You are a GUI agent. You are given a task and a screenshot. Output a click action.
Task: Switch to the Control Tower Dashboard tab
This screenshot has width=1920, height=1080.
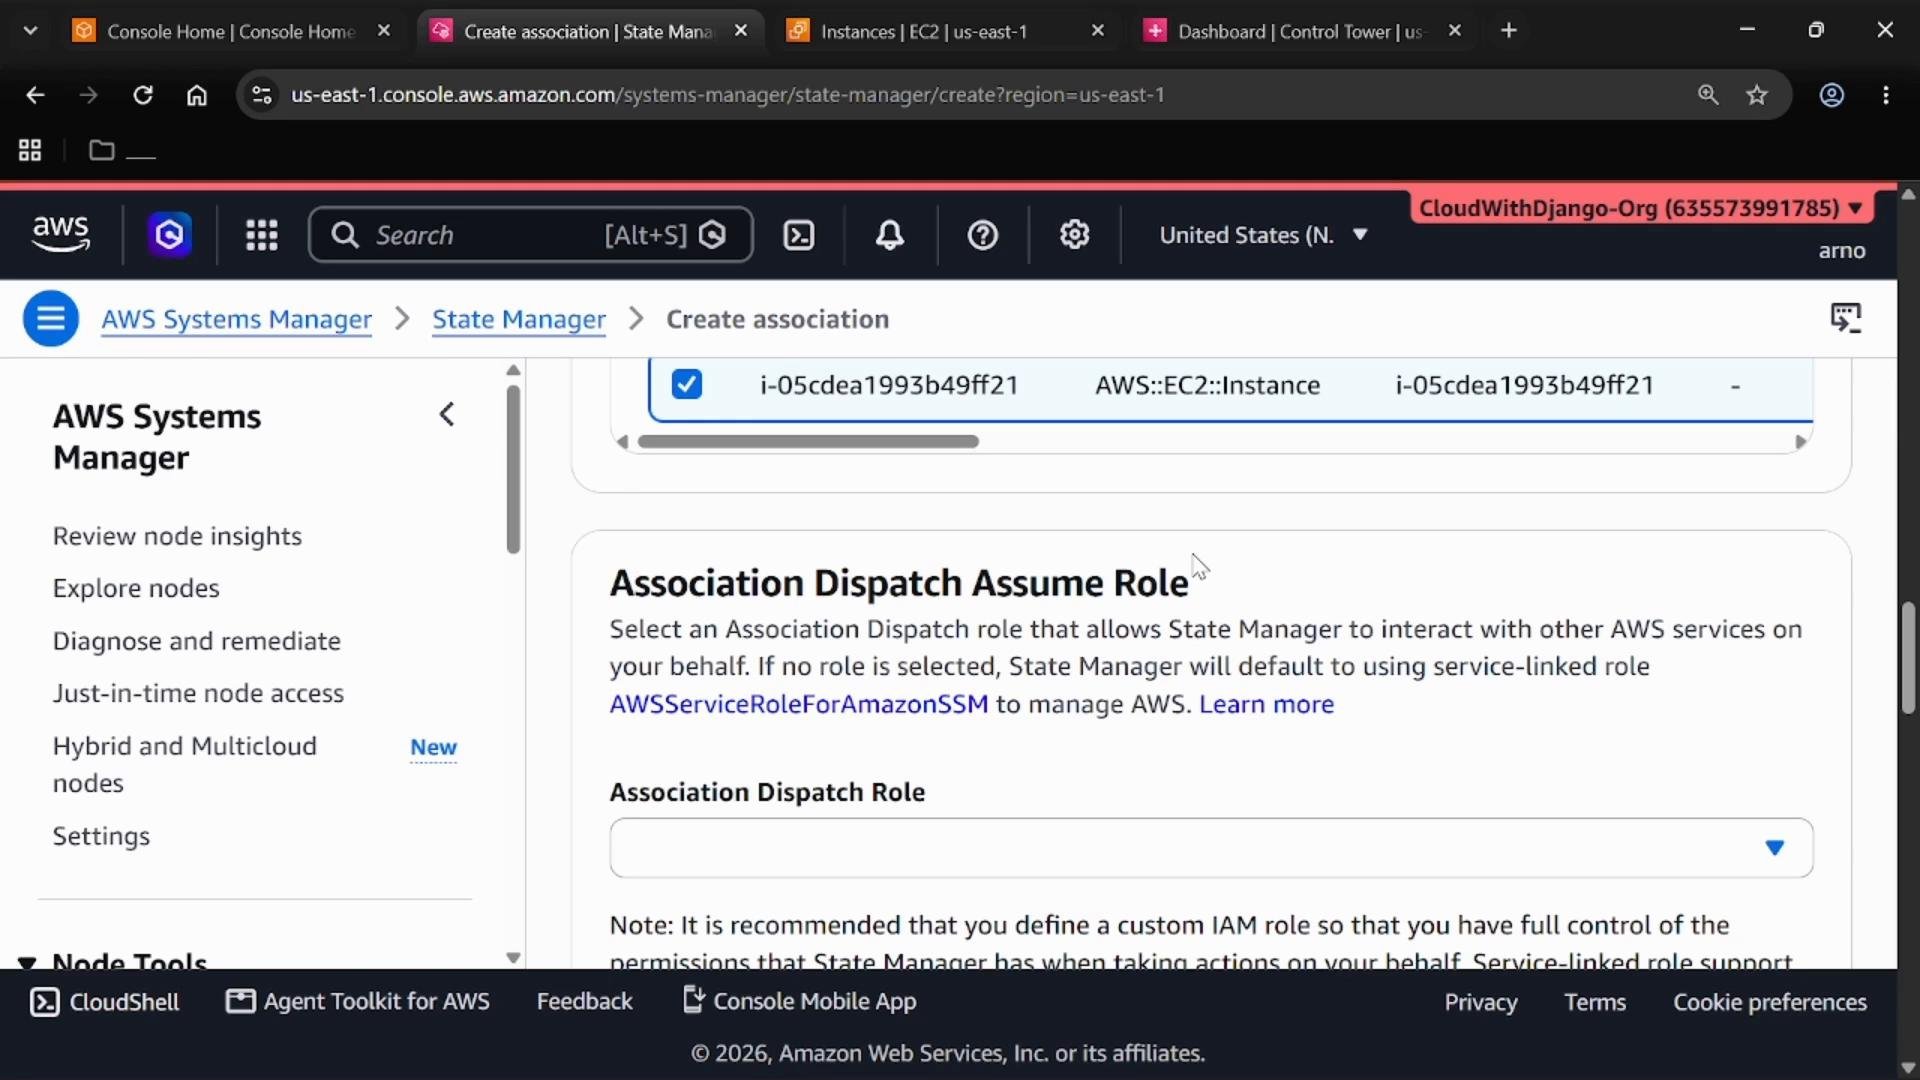click(x=1303, y=31)
